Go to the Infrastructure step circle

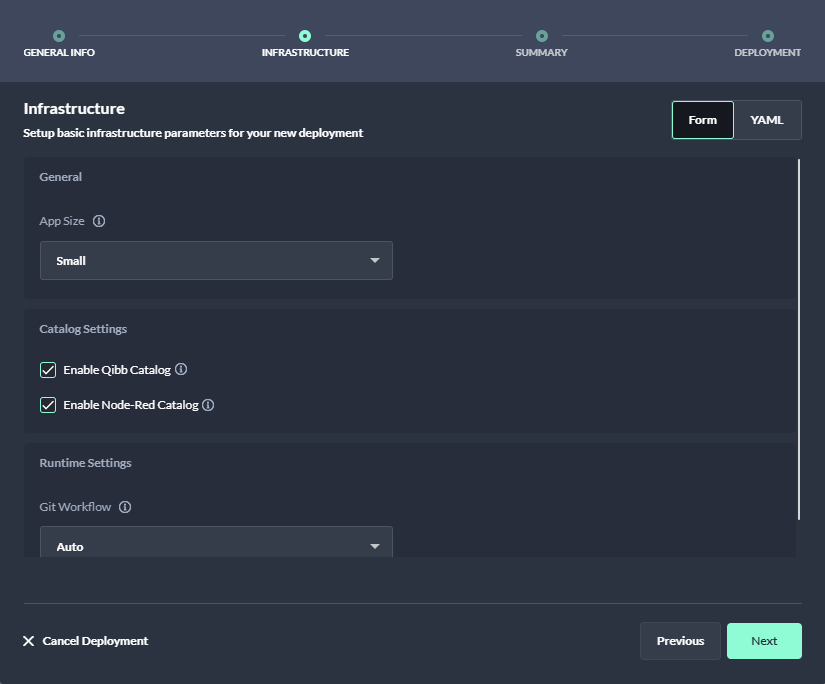point(305,36)
